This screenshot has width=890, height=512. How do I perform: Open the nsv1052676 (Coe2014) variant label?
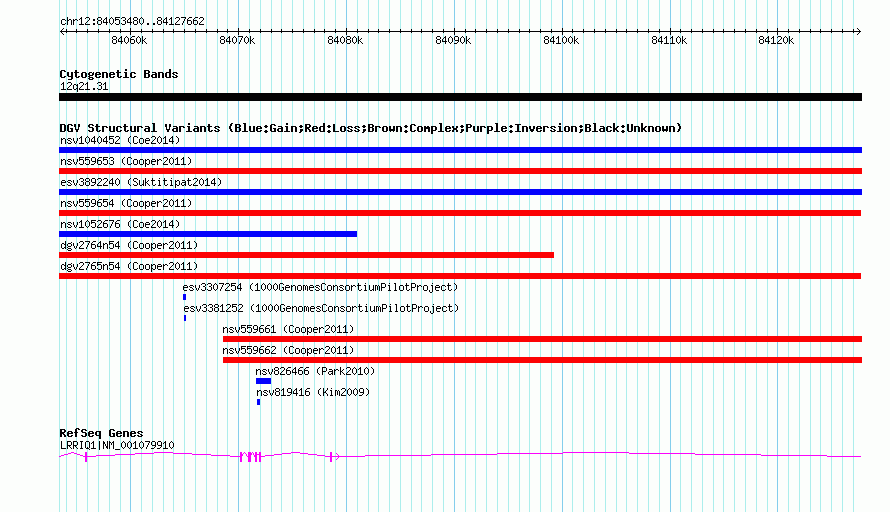click(x=120, y=224)
